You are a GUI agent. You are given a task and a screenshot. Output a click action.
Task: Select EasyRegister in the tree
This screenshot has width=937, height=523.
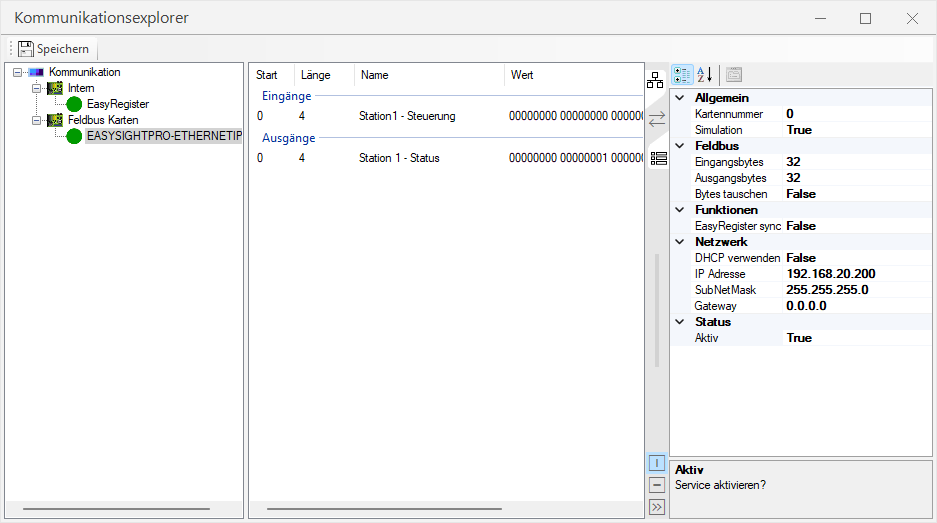coord(117,104)
